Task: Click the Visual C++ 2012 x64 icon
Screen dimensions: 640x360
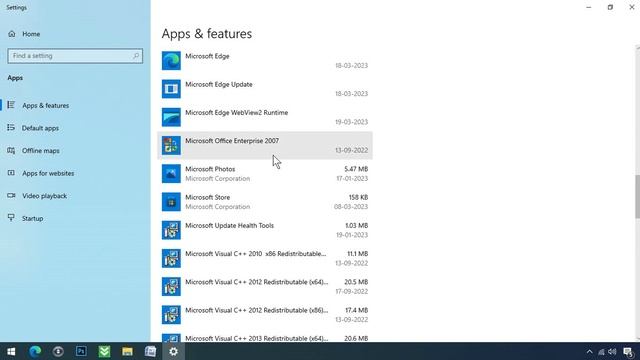Action: pyautogui.click(x=171, y=287)
